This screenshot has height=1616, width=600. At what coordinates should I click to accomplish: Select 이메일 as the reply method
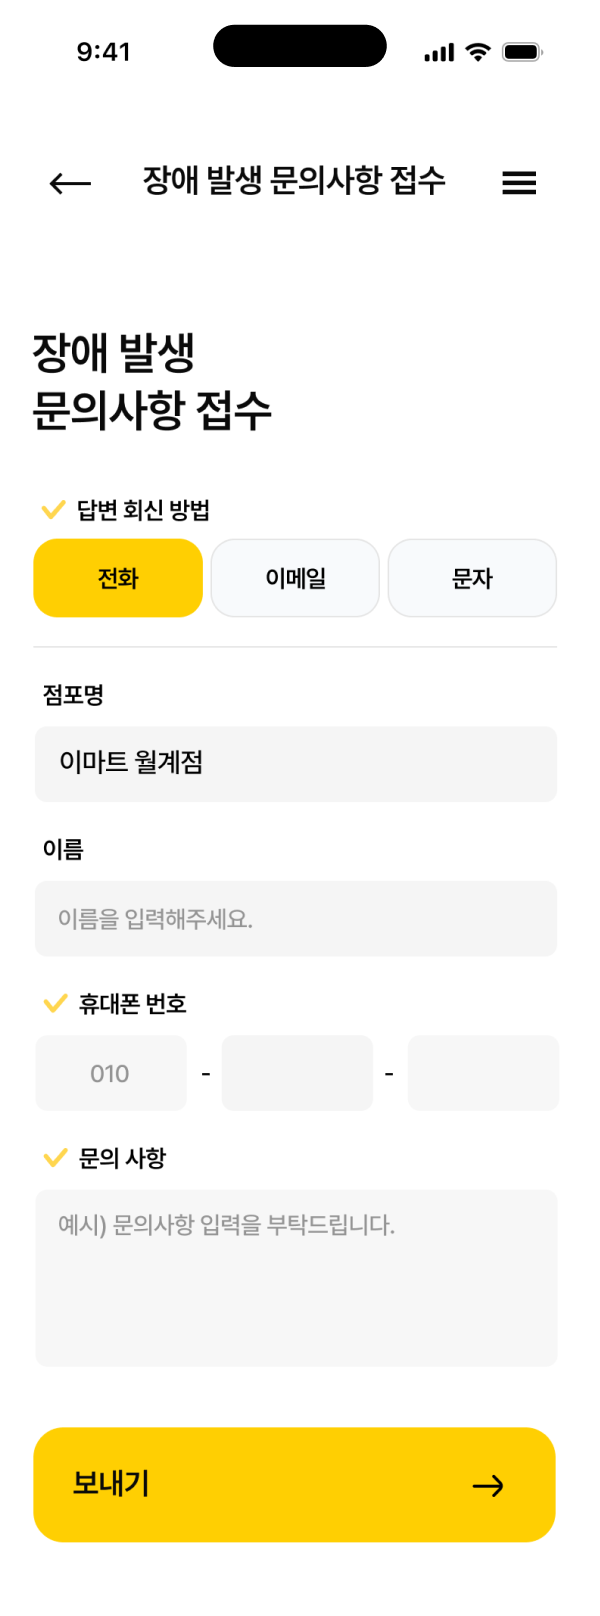(x=294, y=578)
